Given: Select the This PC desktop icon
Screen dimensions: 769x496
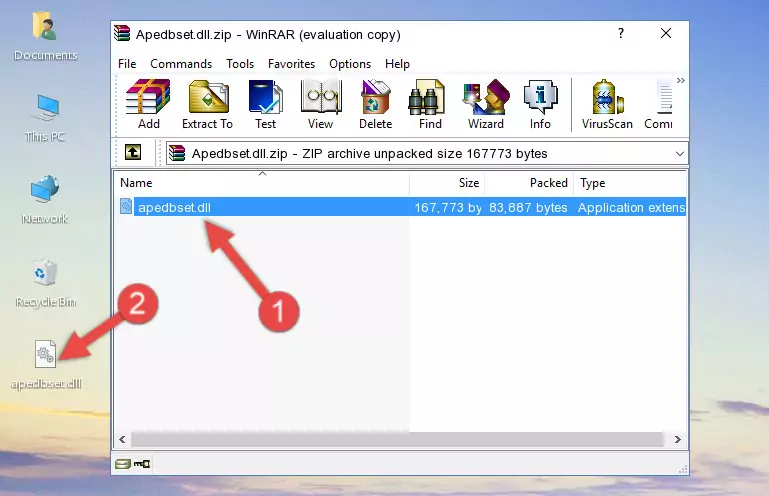Looking at the screenshot, I should click(45, 118).
